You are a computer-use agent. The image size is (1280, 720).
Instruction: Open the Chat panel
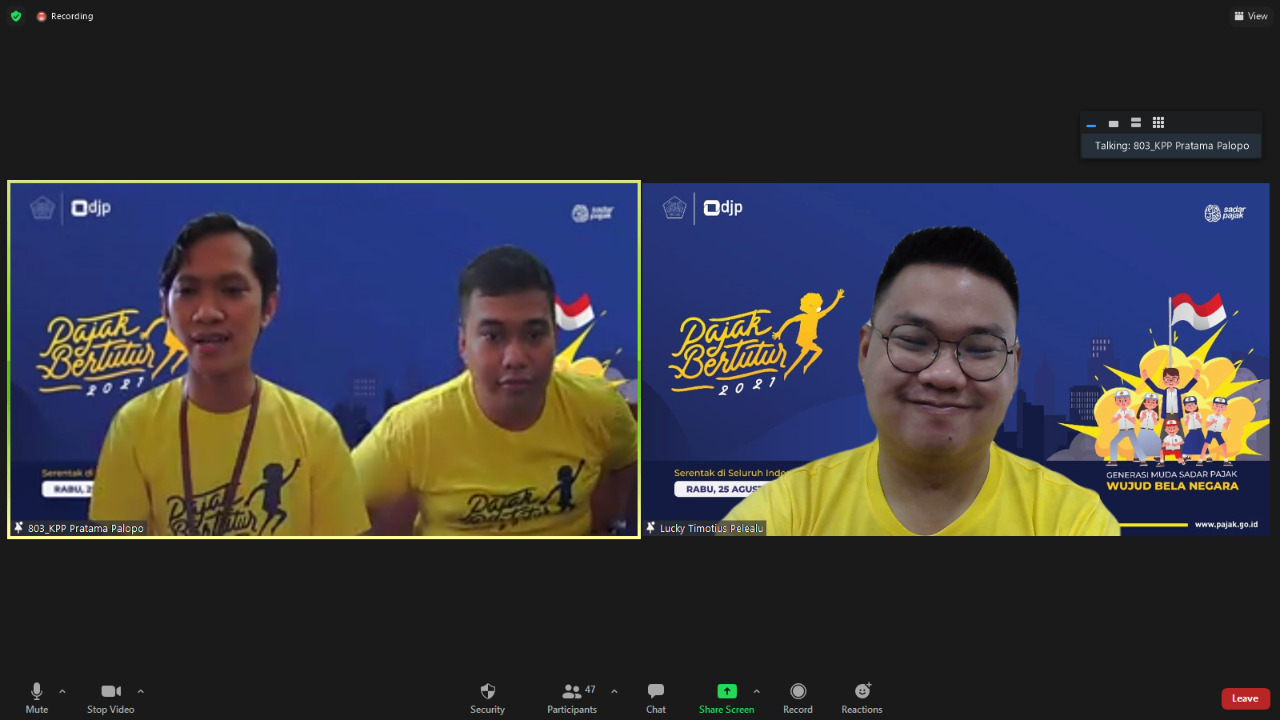point(655,697)
